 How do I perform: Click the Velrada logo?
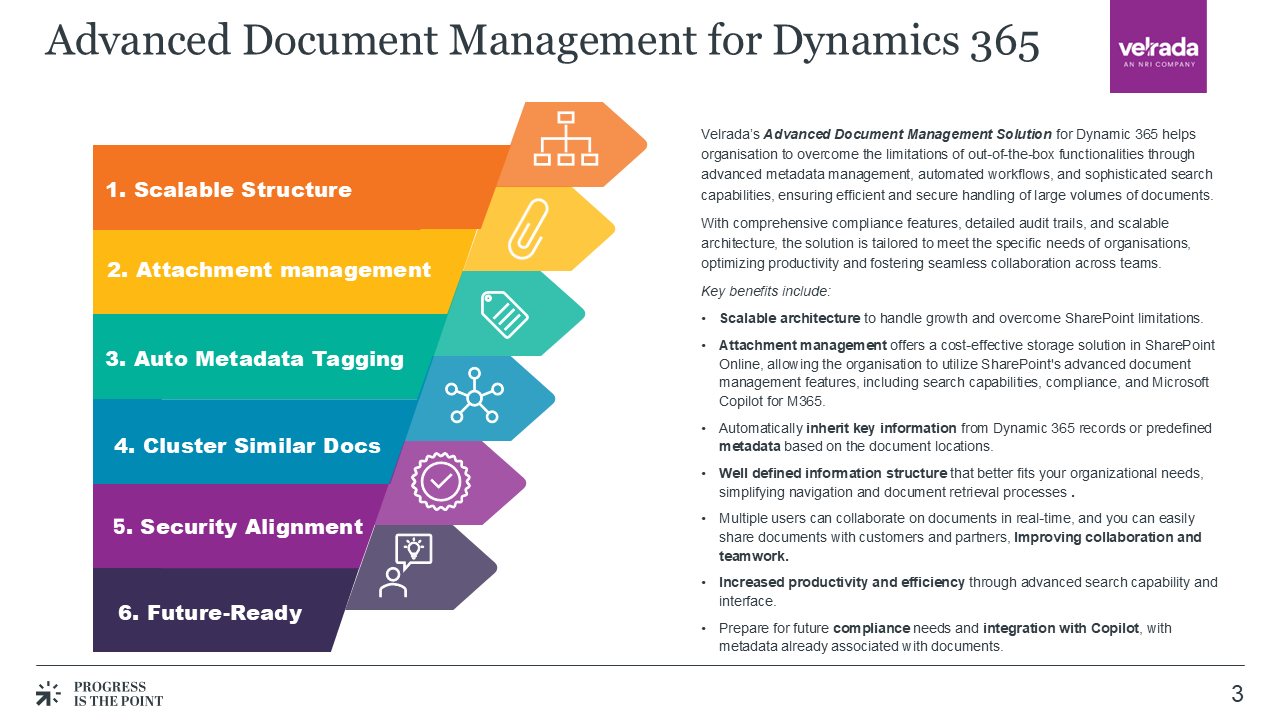coord(1158,47)
